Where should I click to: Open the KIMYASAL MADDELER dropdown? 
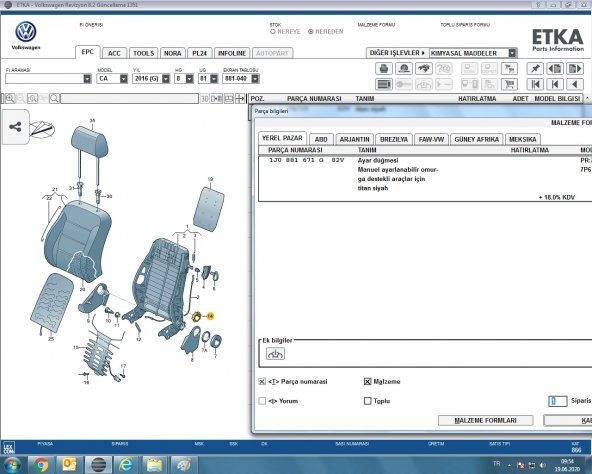[512, 53]
